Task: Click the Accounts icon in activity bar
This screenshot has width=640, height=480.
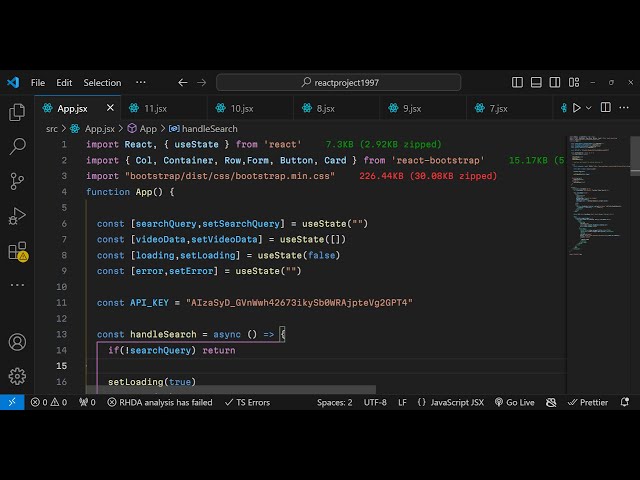Action: [x=17, y=342]
